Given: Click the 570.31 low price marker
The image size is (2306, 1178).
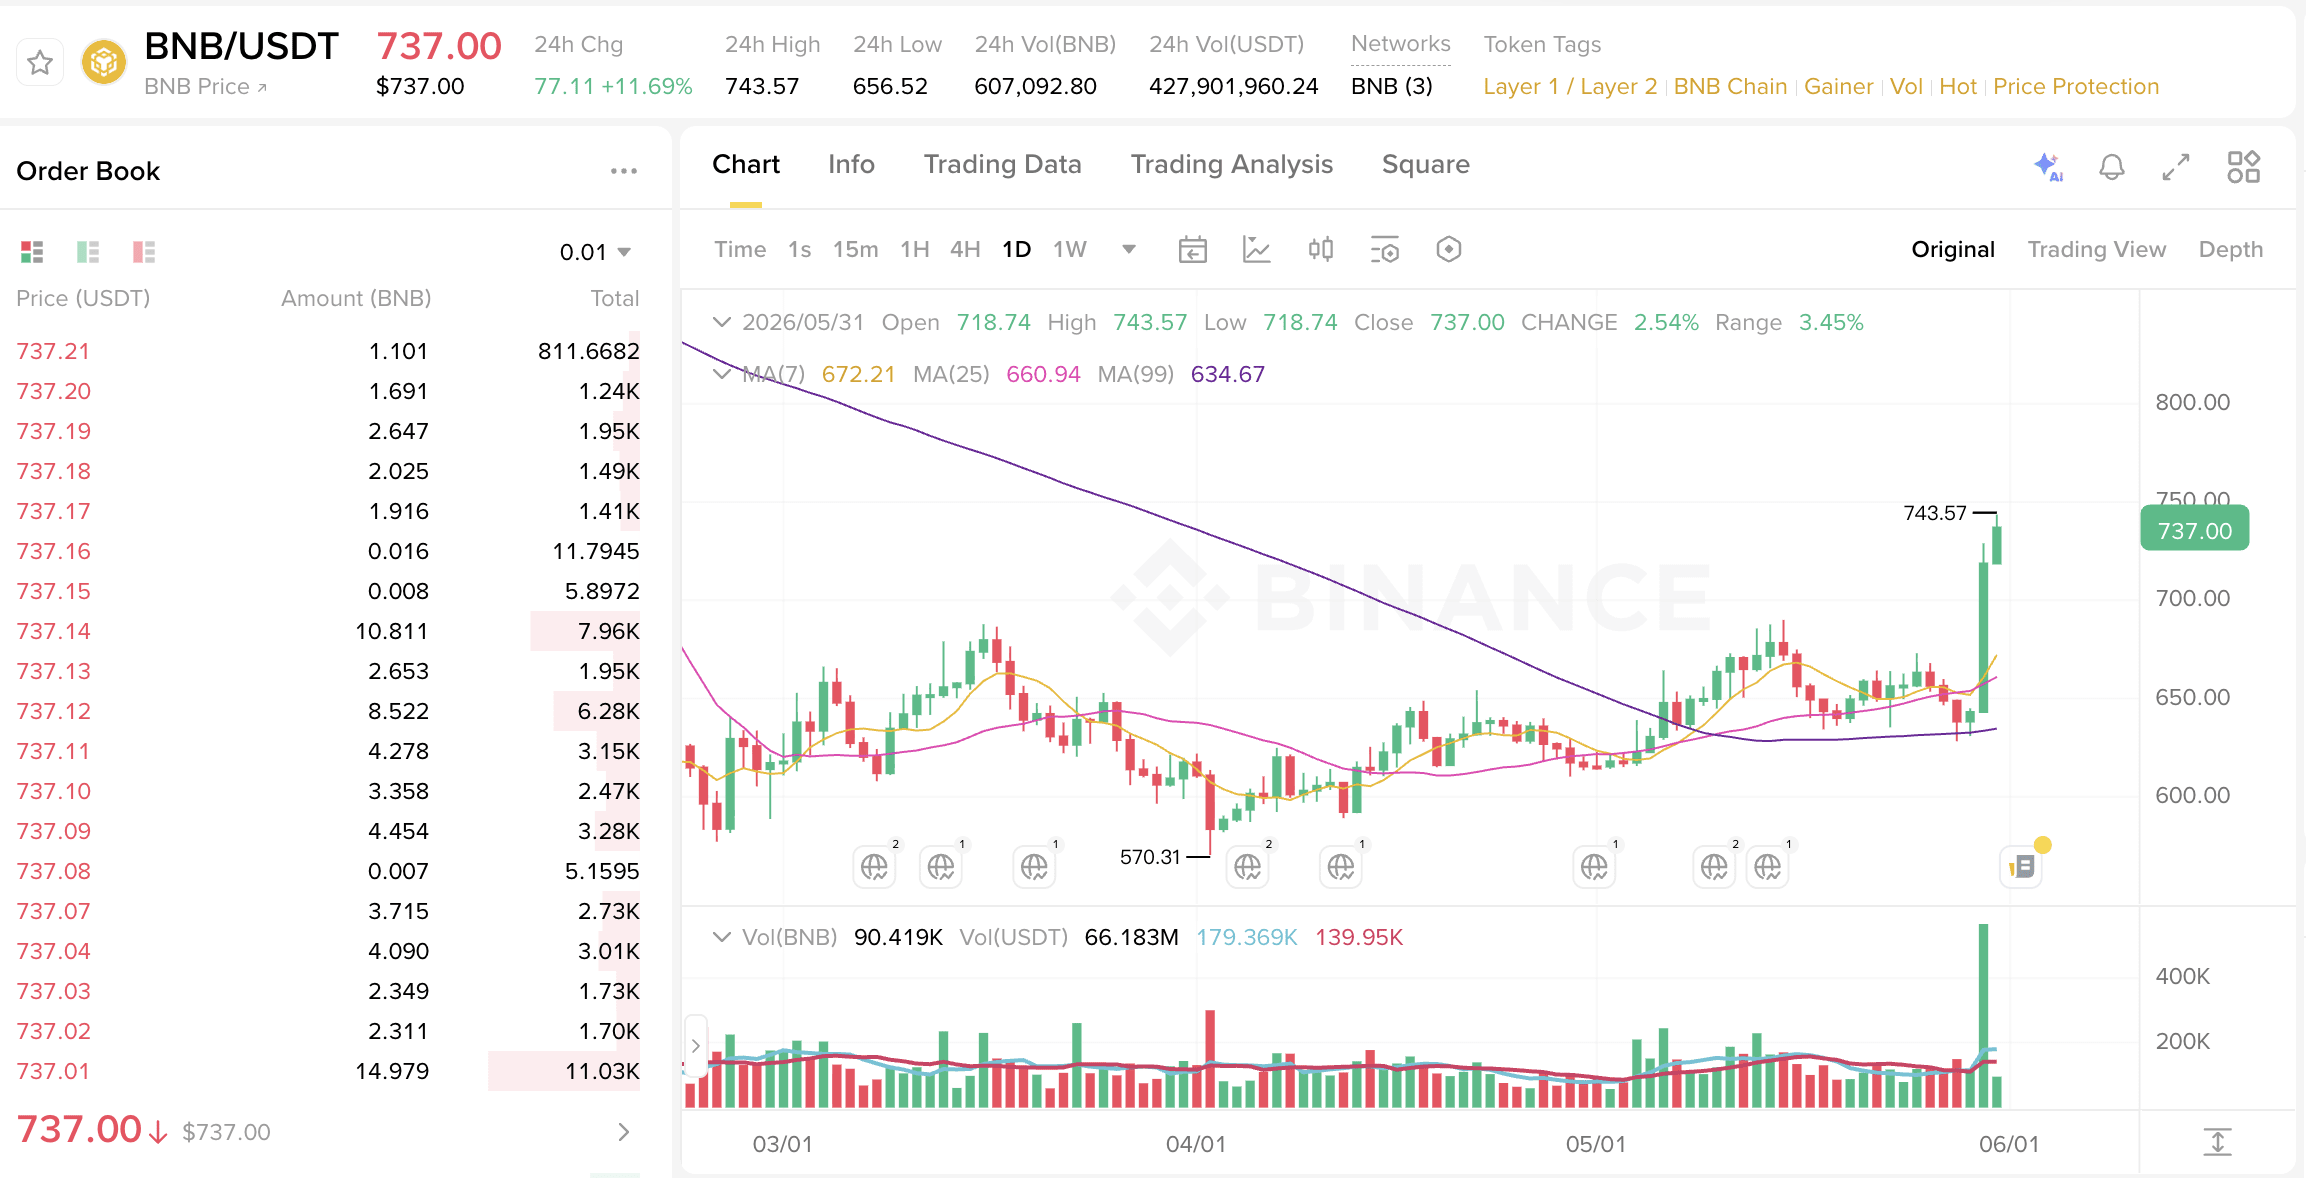Looking at the screenshot, I should 1150,857.
